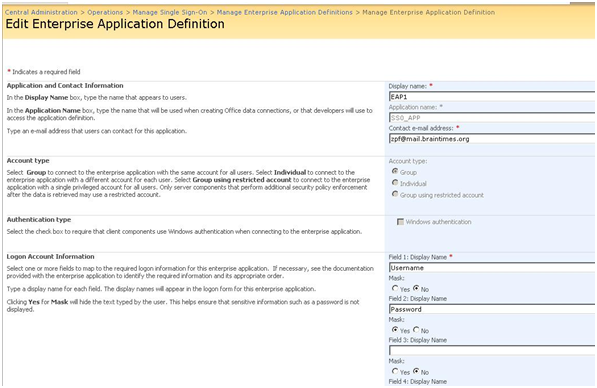Click the Account type section heading
This screenshot has width=597, height=388.
[28, 161]
